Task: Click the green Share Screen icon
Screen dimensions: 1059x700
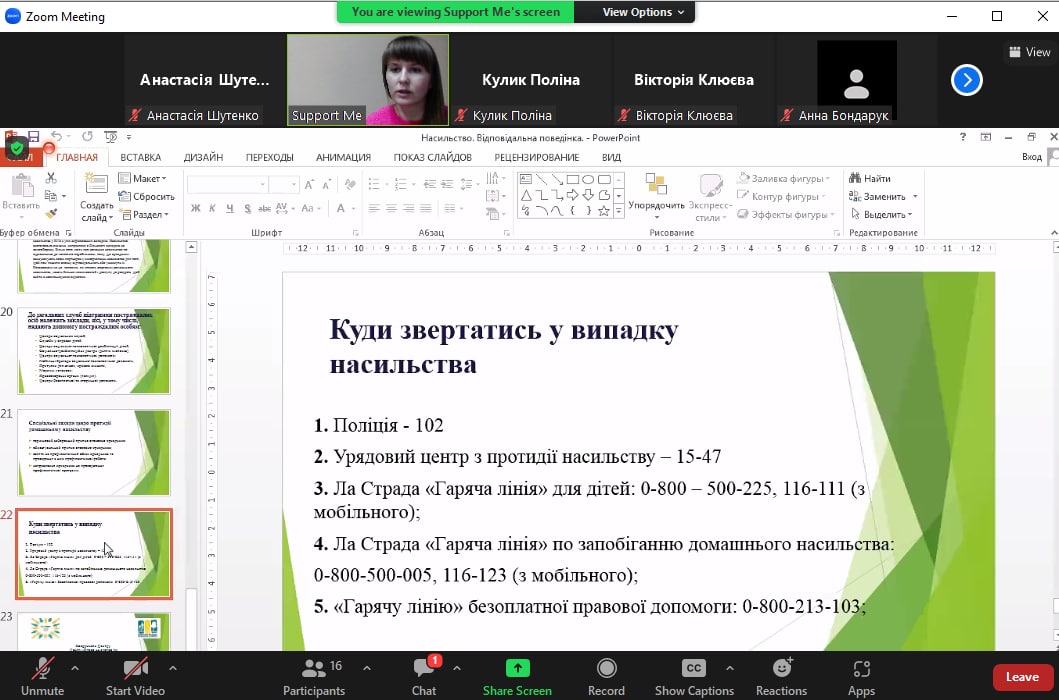Action: (x=517, y=669)
